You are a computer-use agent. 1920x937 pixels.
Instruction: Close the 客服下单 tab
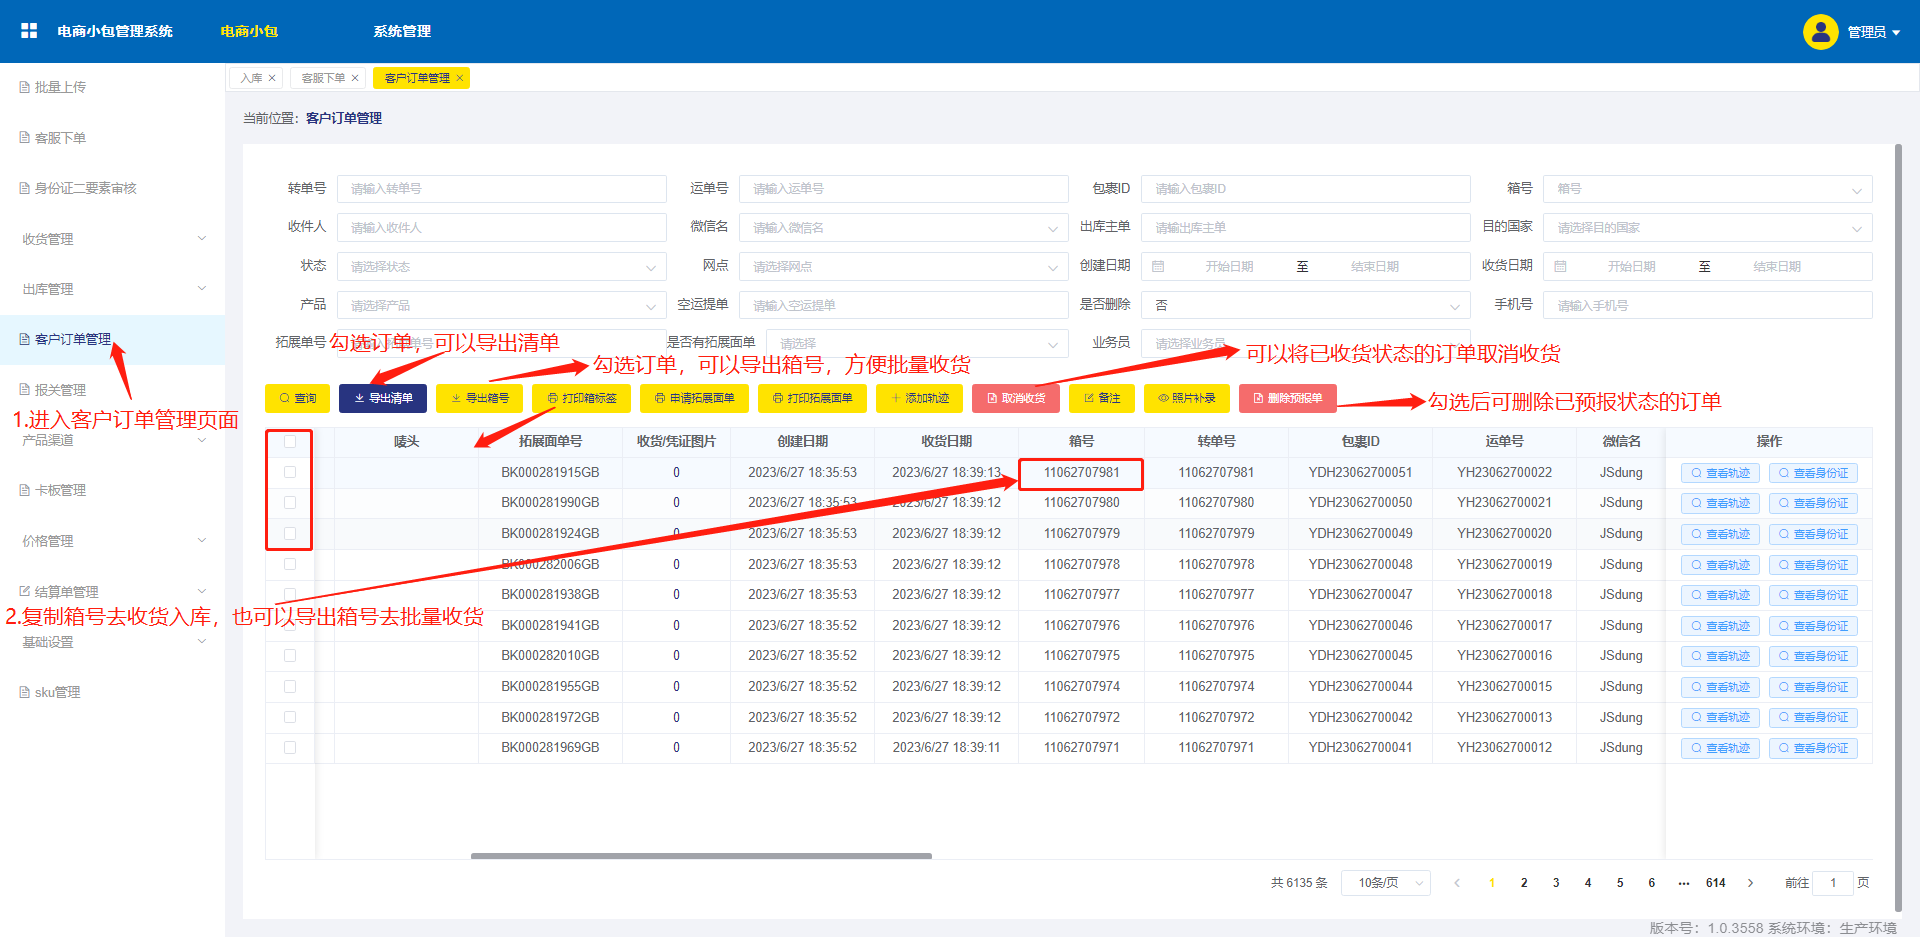click(x=355, y=78)
